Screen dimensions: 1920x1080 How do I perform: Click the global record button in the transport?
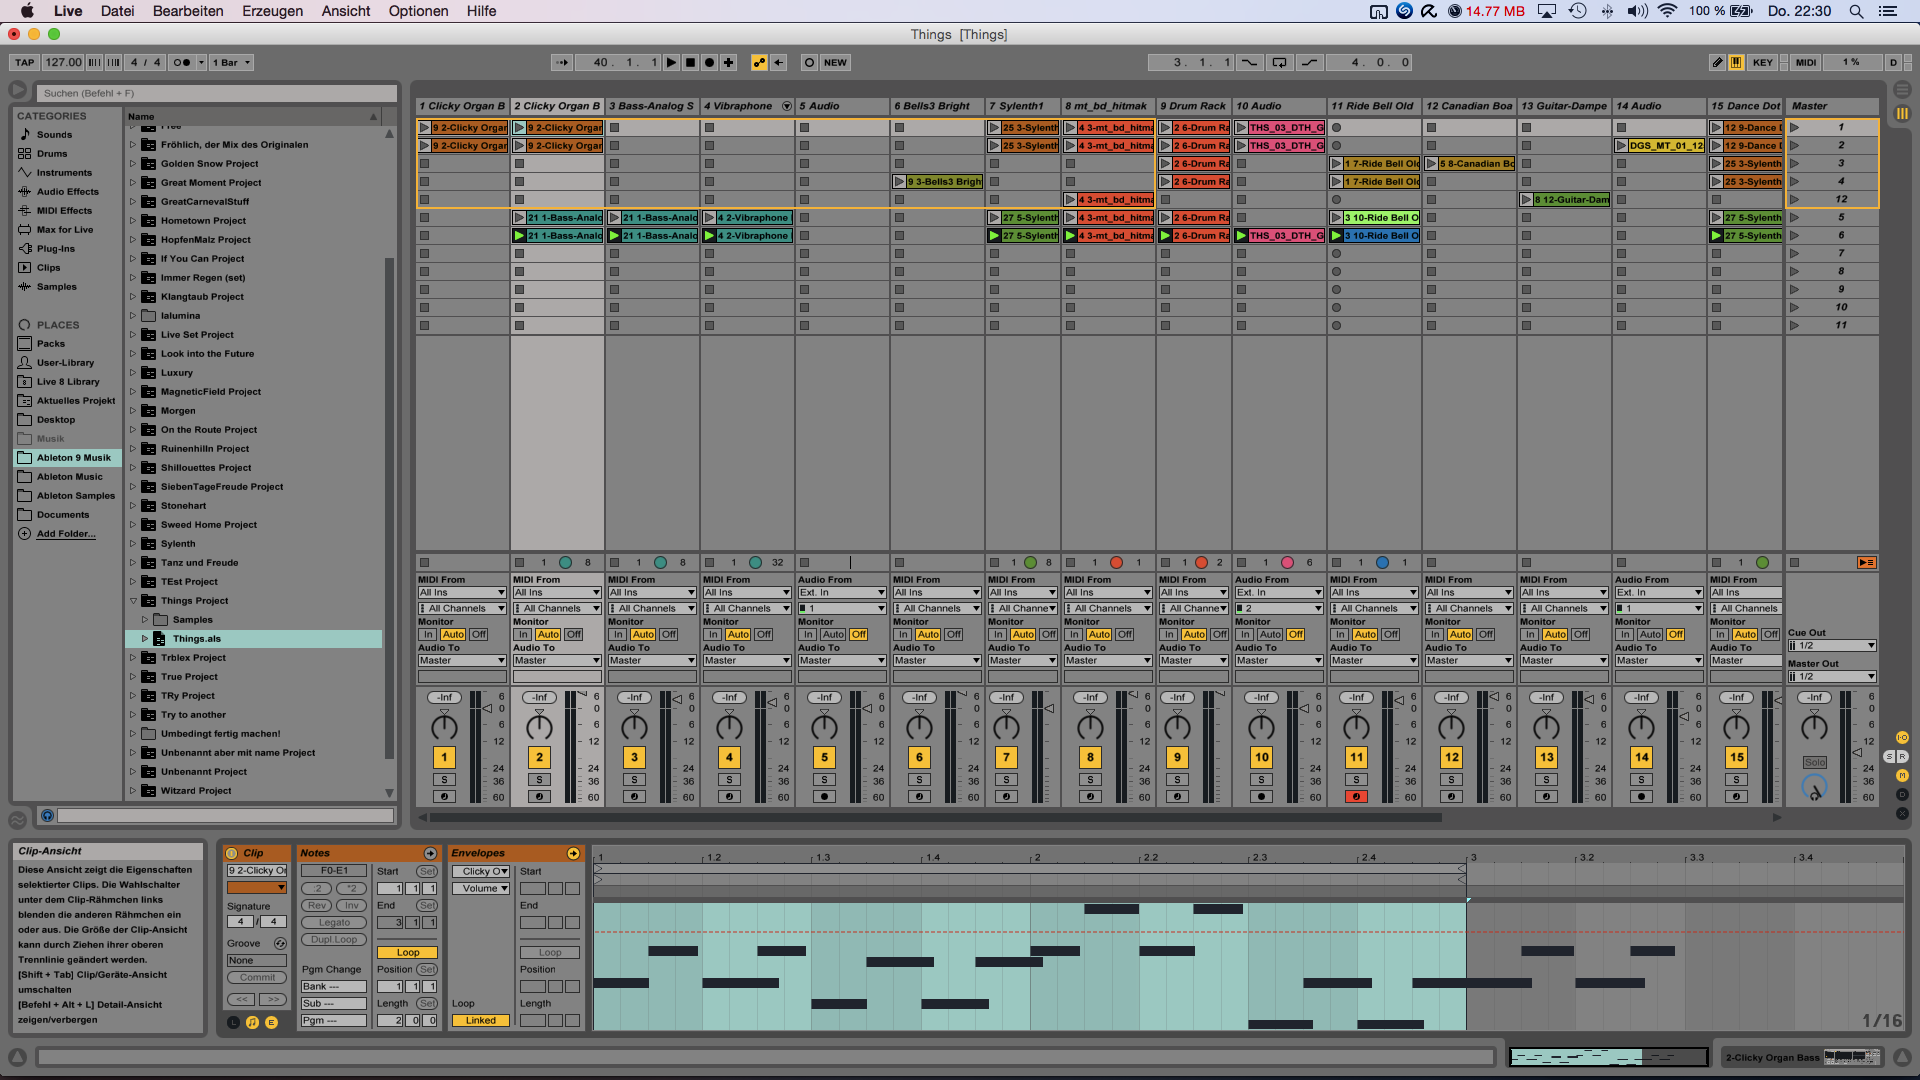(708, 62)
